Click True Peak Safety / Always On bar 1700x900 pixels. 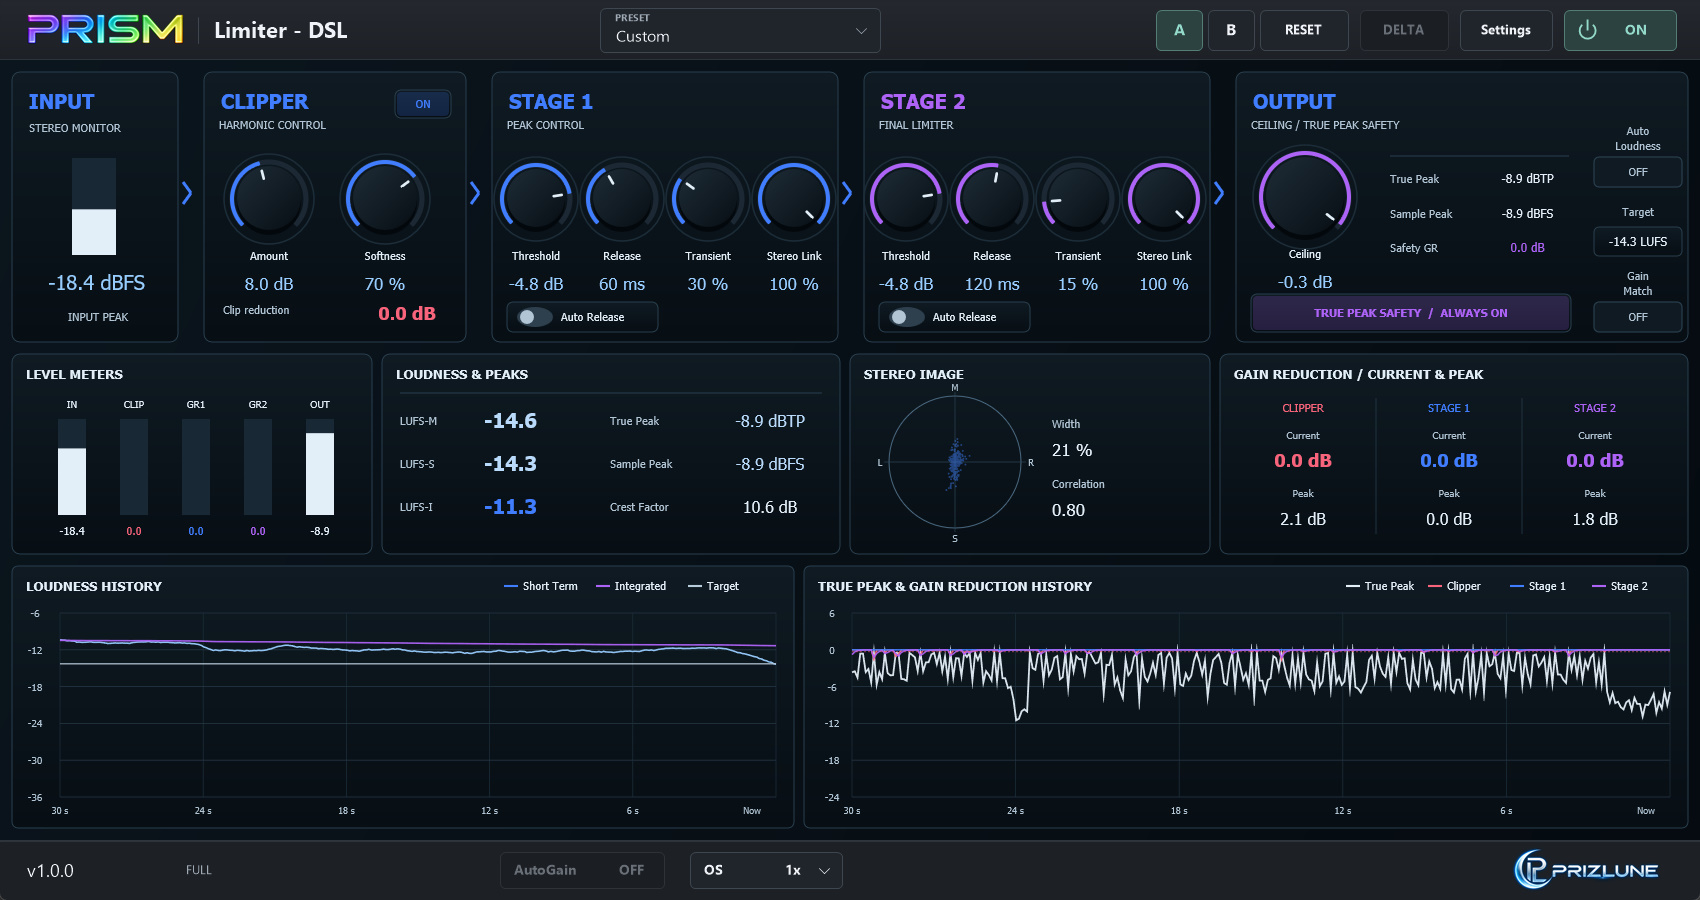(1411, 313)
